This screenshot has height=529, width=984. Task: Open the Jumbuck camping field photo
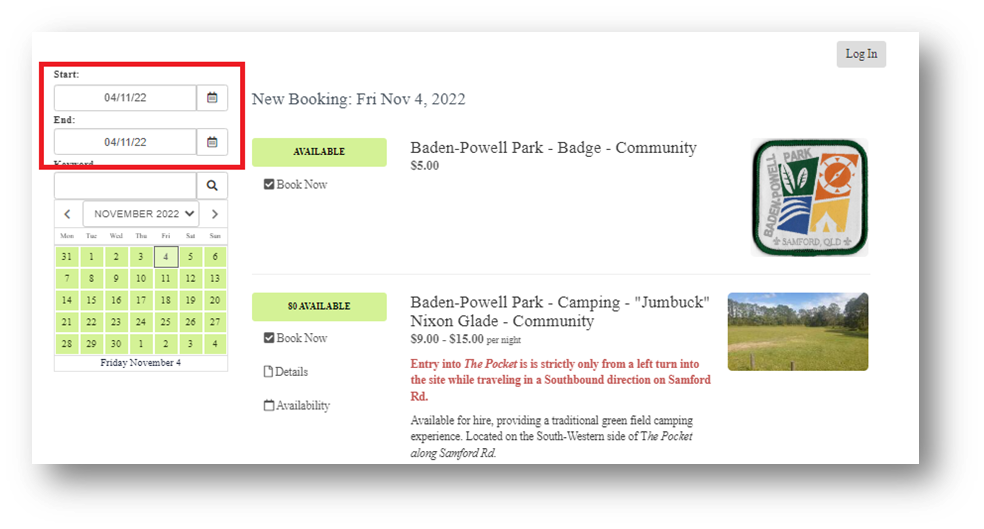[798, 332]
